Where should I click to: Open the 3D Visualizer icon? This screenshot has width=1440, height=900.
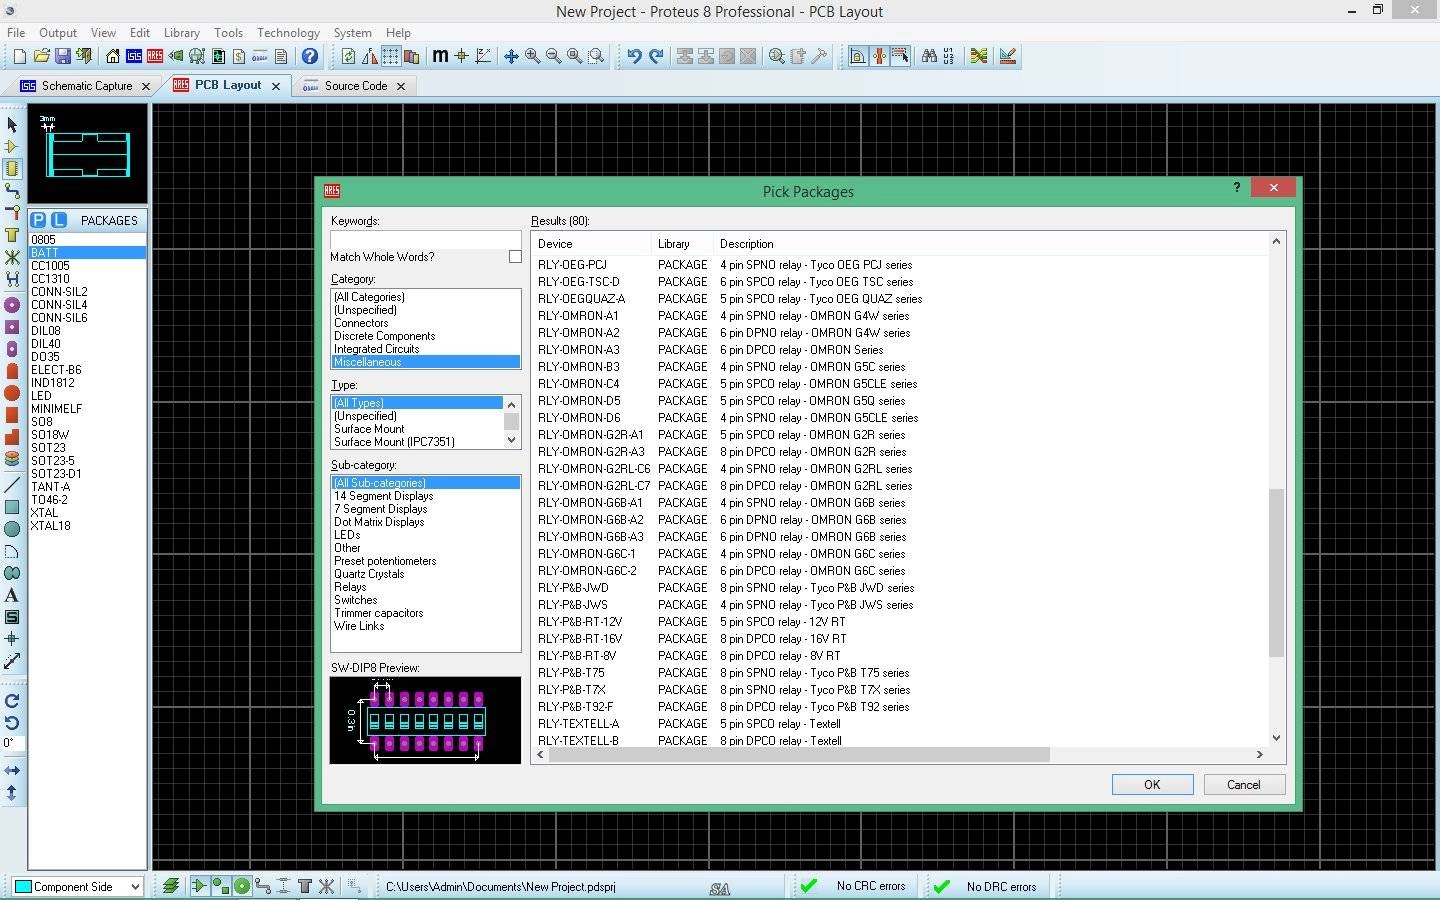tap(176, 56)
